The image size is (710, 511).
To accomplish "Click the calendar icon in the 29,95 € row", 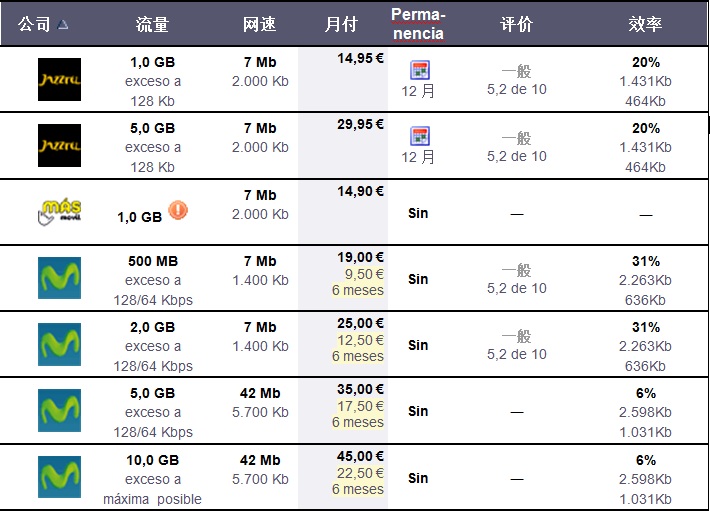I will click(419, 136).
